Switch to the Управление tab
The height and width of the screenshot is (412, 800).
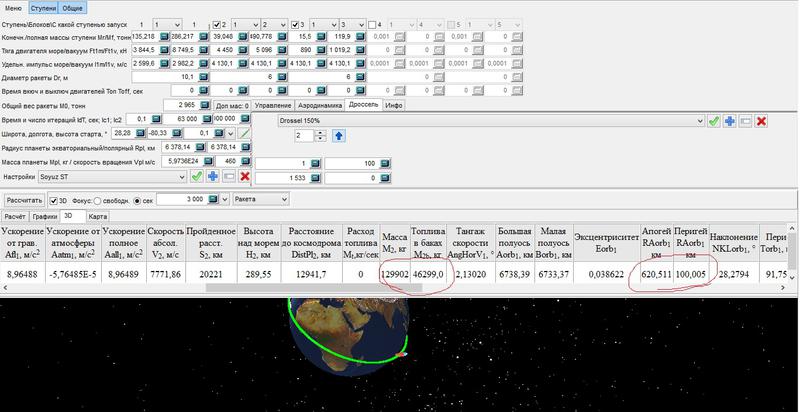click(273, 106)
